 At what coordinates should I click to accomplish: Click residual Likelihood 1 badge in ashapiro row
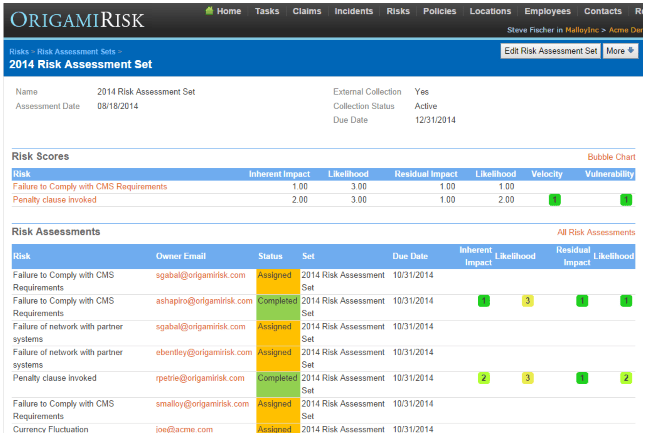pos(626,301)
